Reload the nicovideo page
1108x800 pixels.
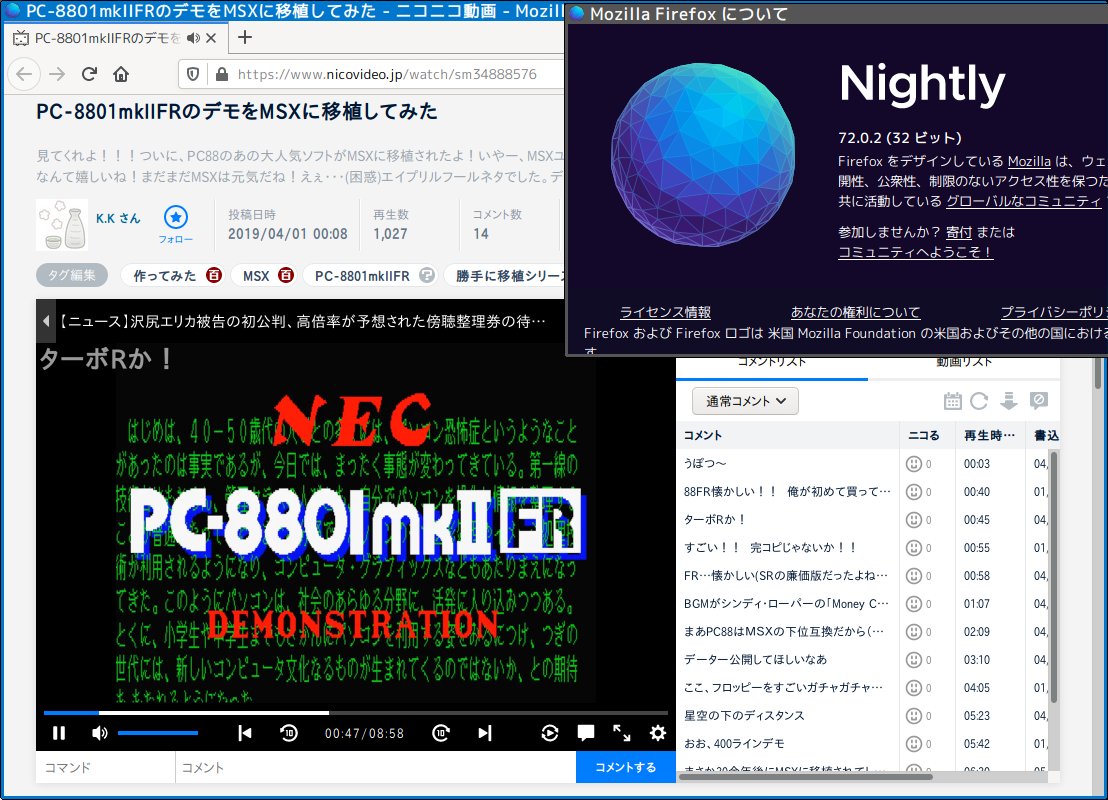pos(89,74)
